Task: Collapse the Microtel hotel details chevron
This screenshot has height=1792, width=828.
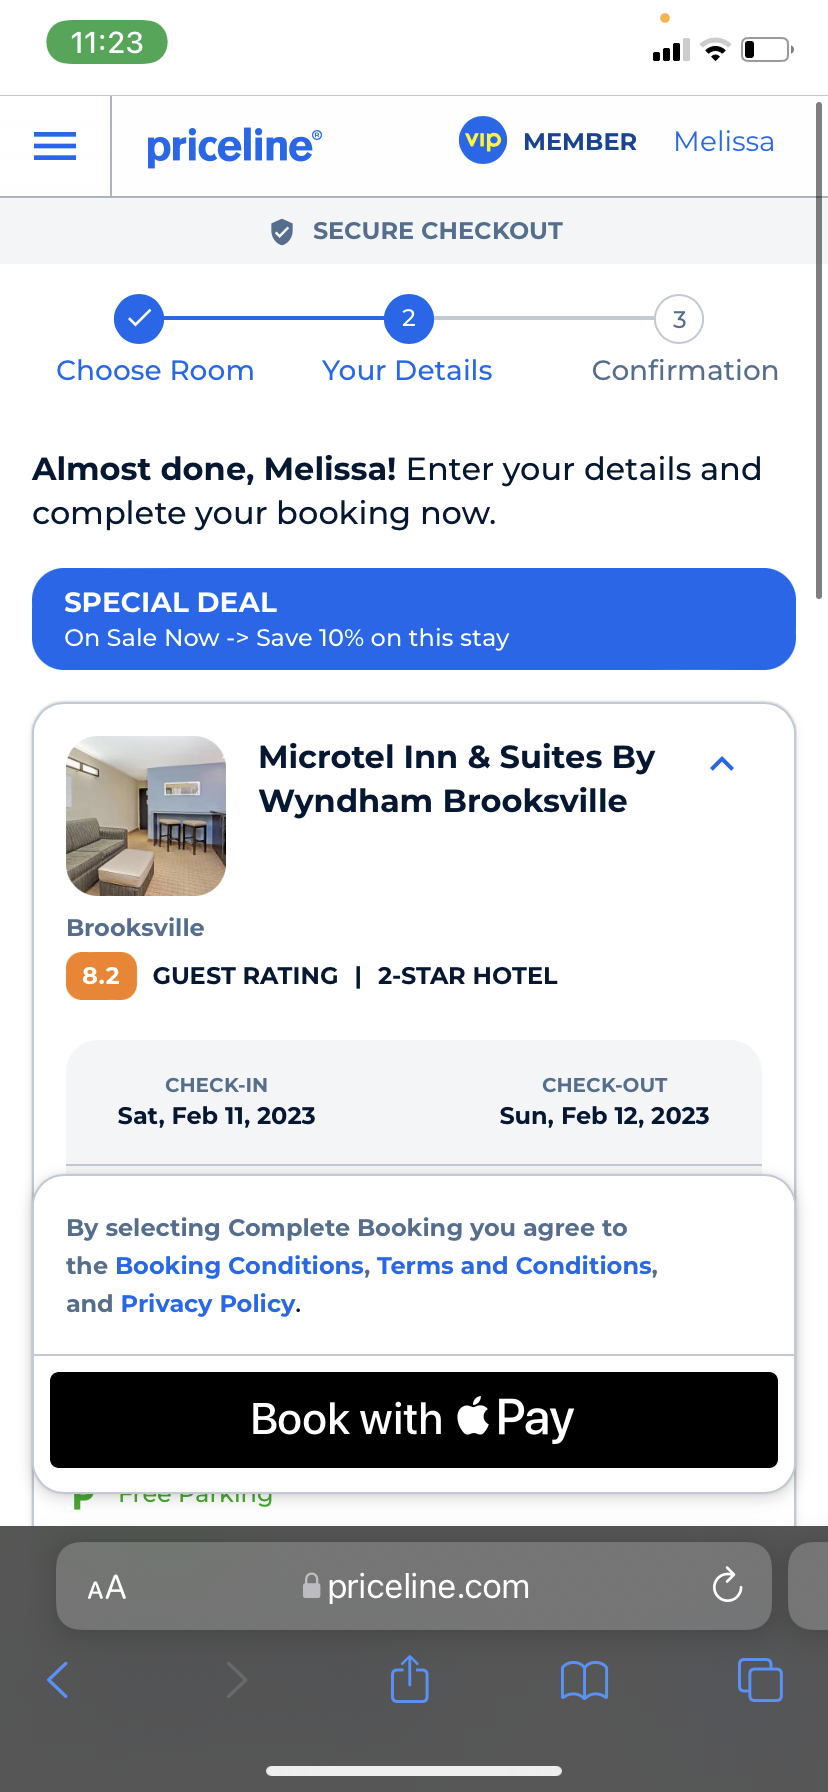Action: tap(722, 764)
